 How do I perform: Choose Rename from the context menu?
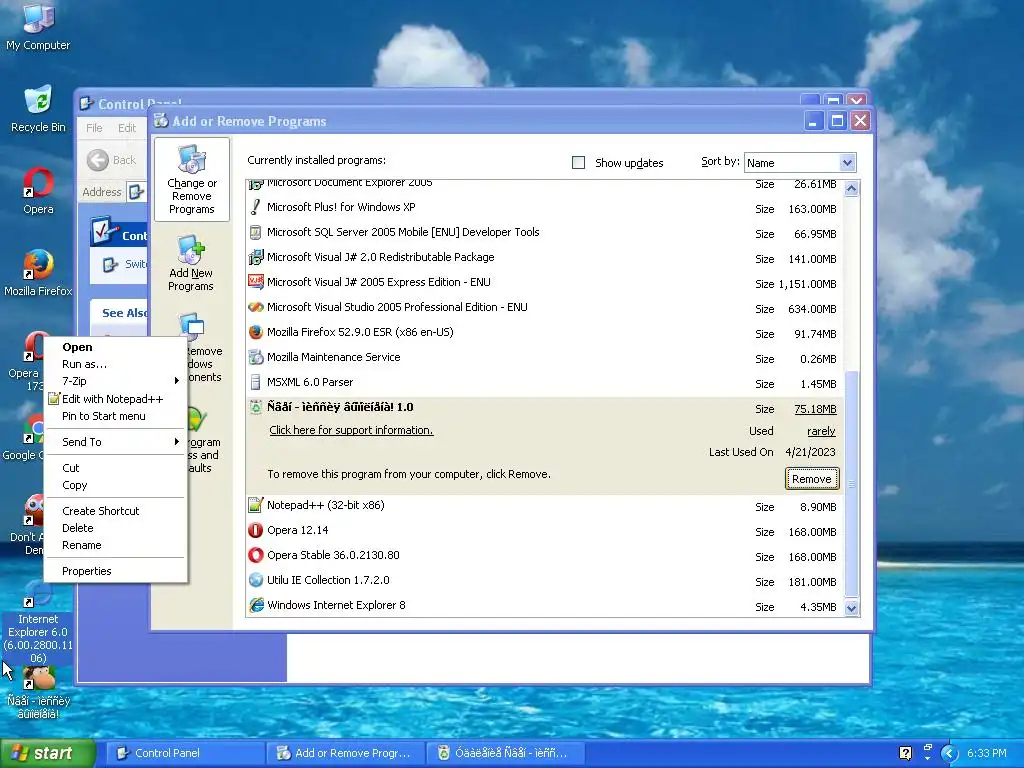pyautogui.click(x=116, y=545)
